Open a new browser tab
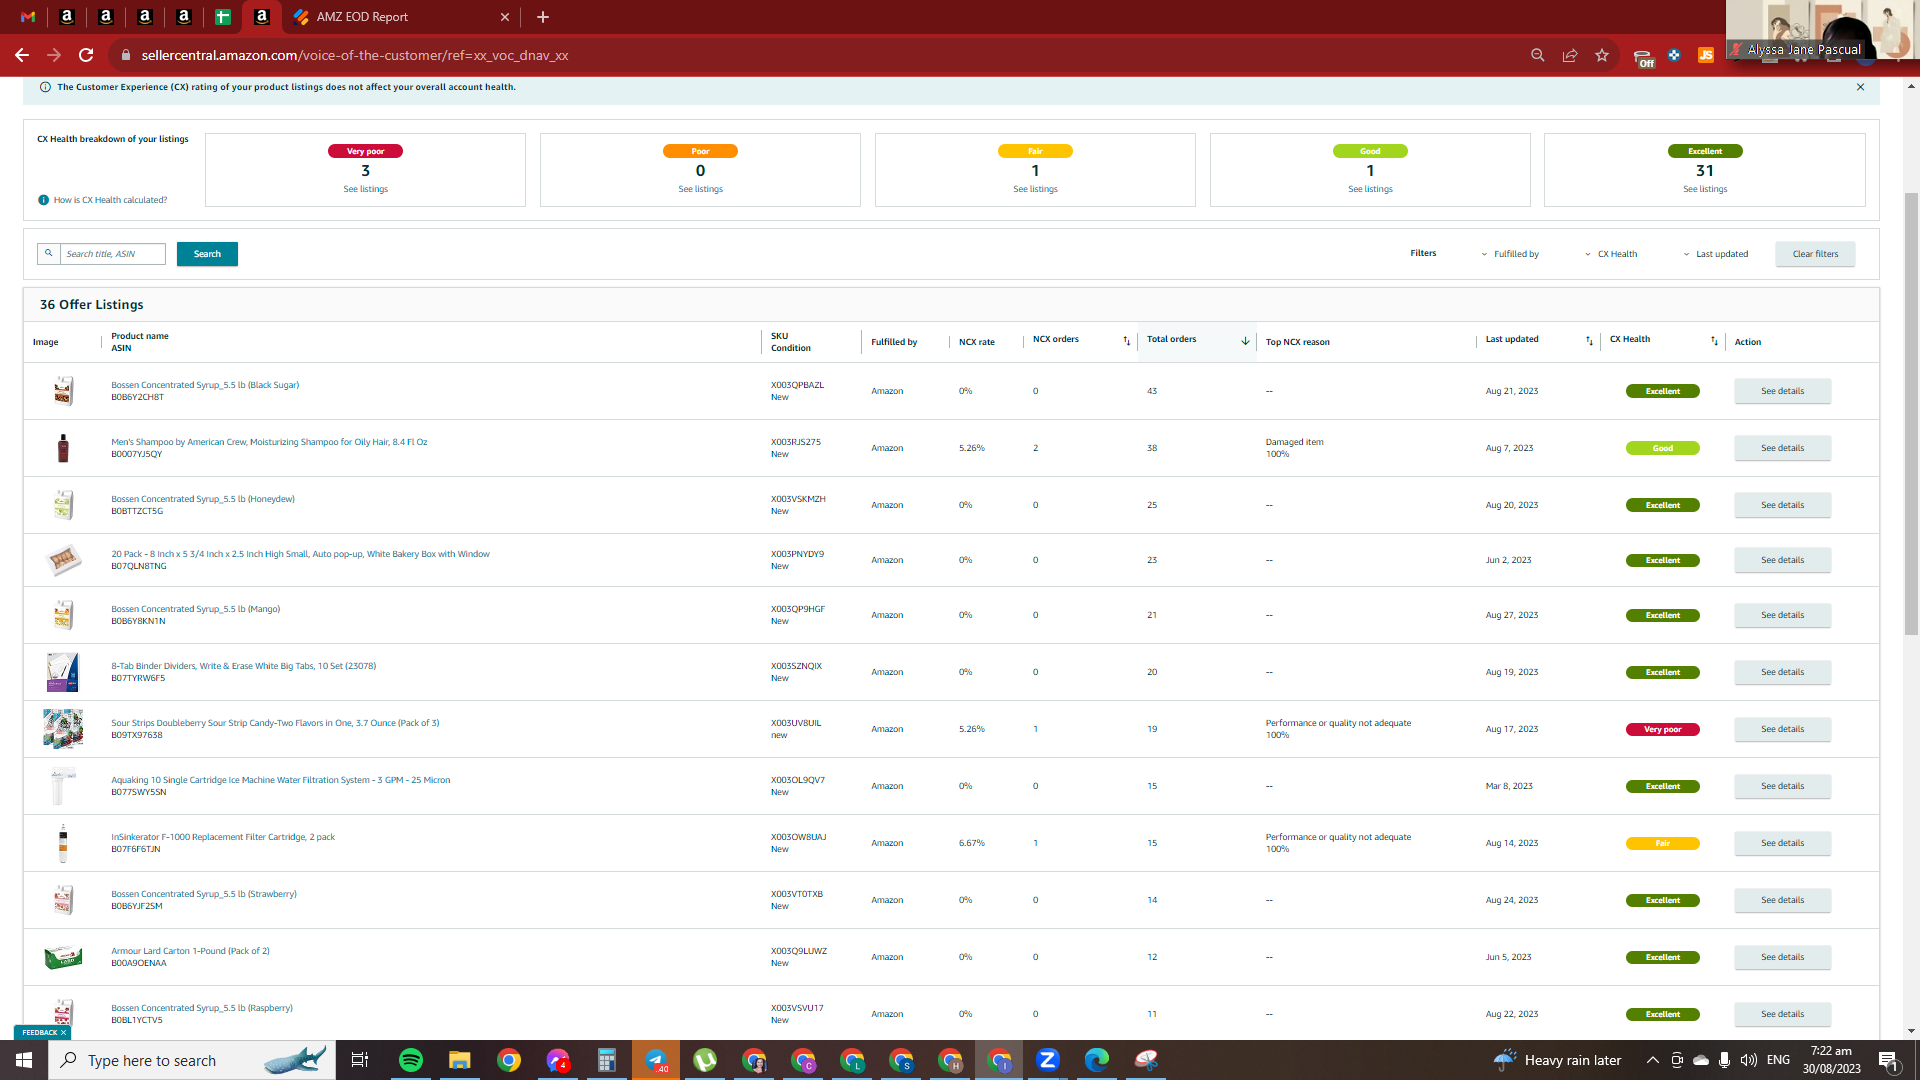 [x=543, y=17]
